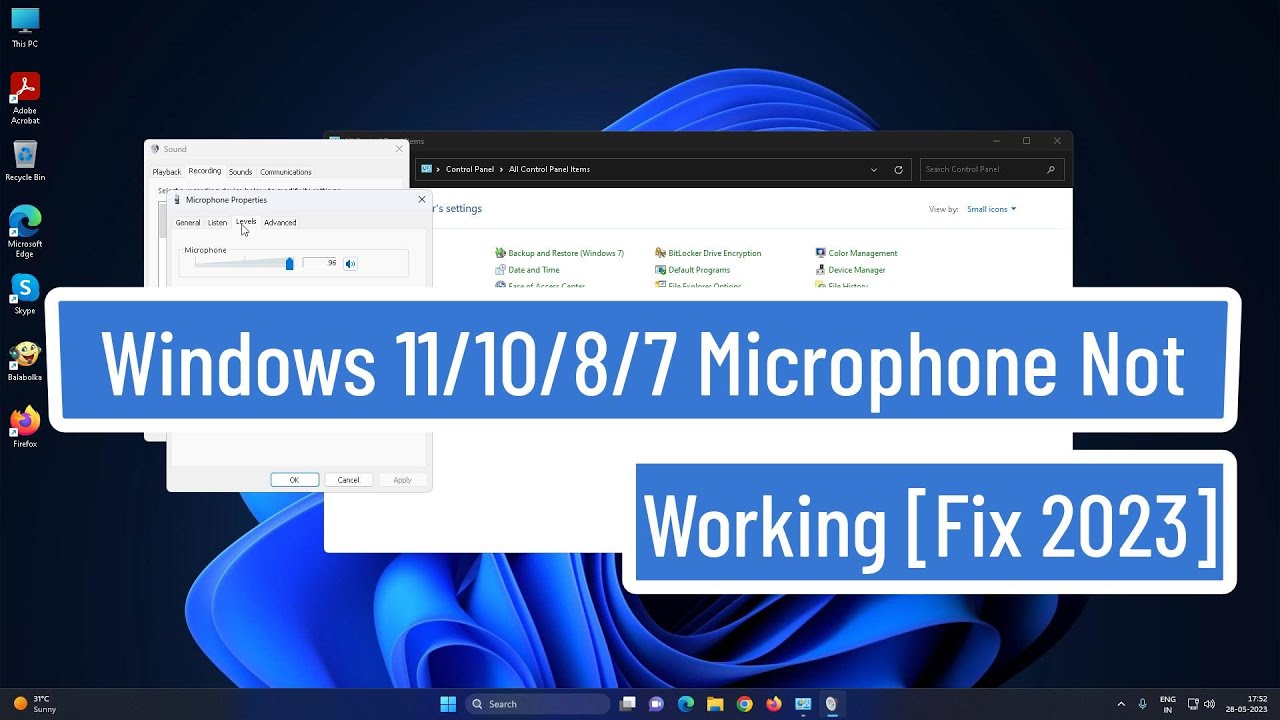The image size is (1280, 720).
Task: Open the clock and date flyout
Action: pyautogui.click(x=1247, y=704)
